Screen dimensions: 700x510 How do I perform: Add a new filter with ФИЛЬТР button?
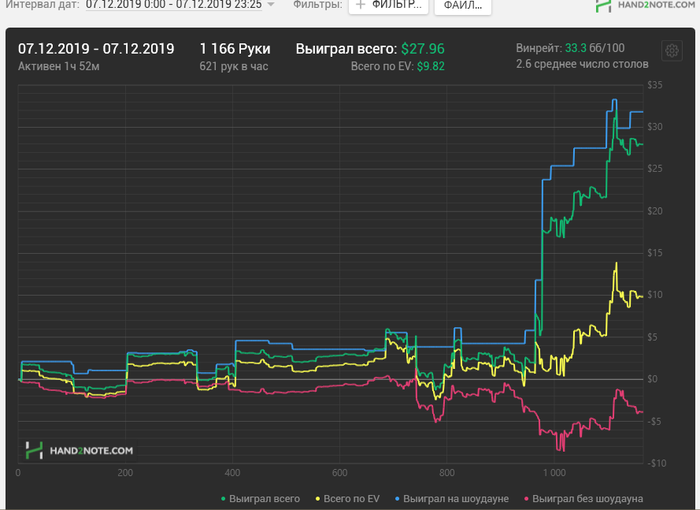tap(388, 6)
